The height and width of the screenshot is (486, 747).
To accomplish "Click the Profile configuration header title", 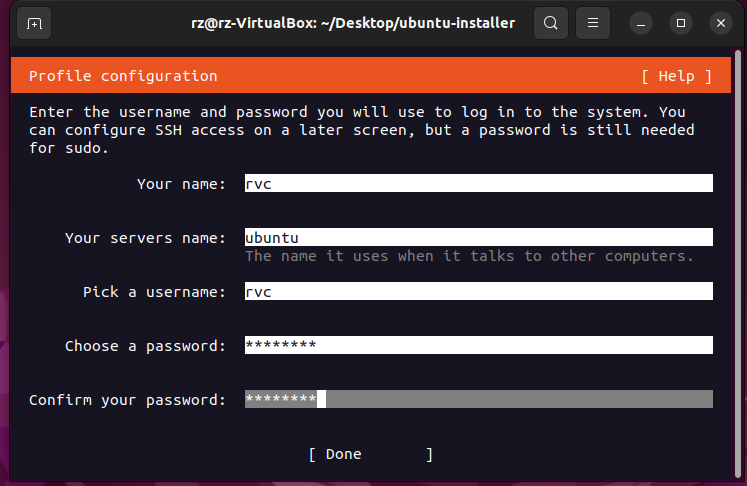I will point(123,76).
